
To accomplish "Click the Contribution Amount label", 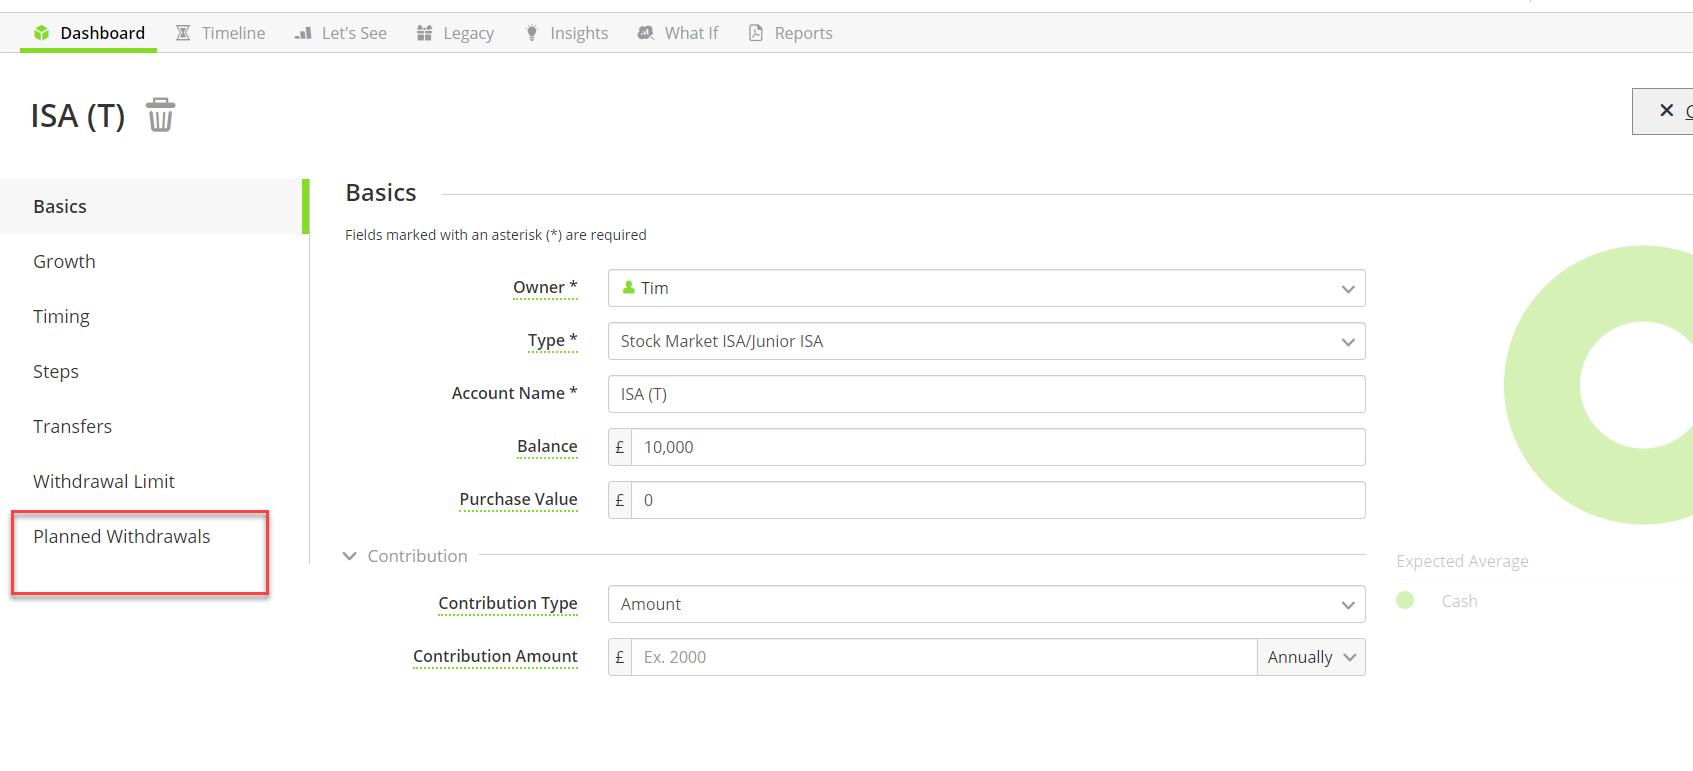I will [495, 657].
